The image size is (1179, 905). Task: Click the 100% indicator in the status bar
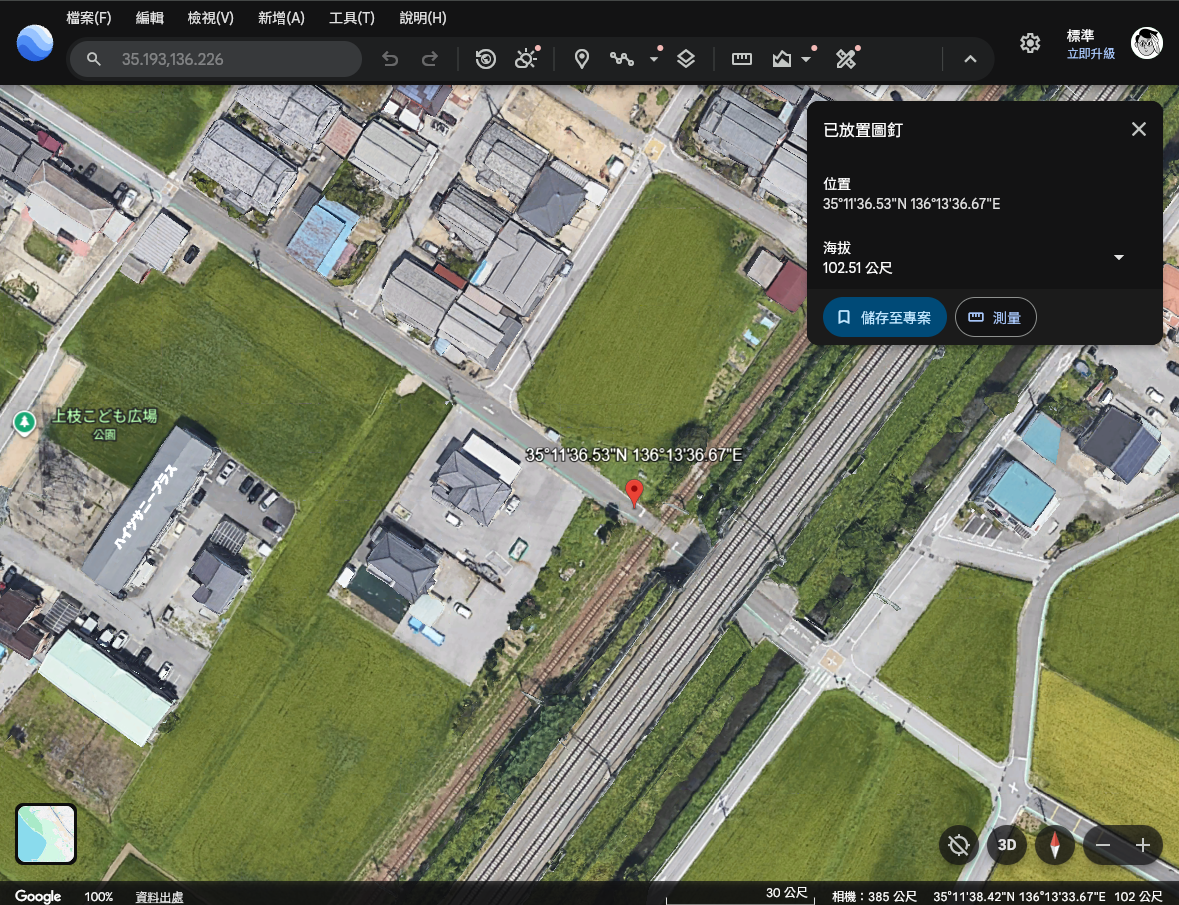99,896
